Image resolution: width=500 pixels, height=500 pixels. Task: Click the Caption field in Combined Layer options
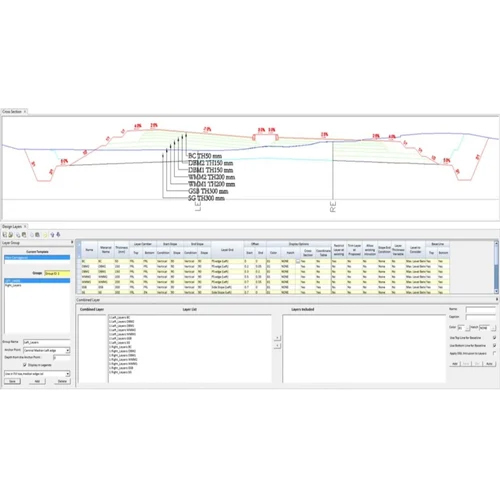pyautogui.click(x=481, y=317)
